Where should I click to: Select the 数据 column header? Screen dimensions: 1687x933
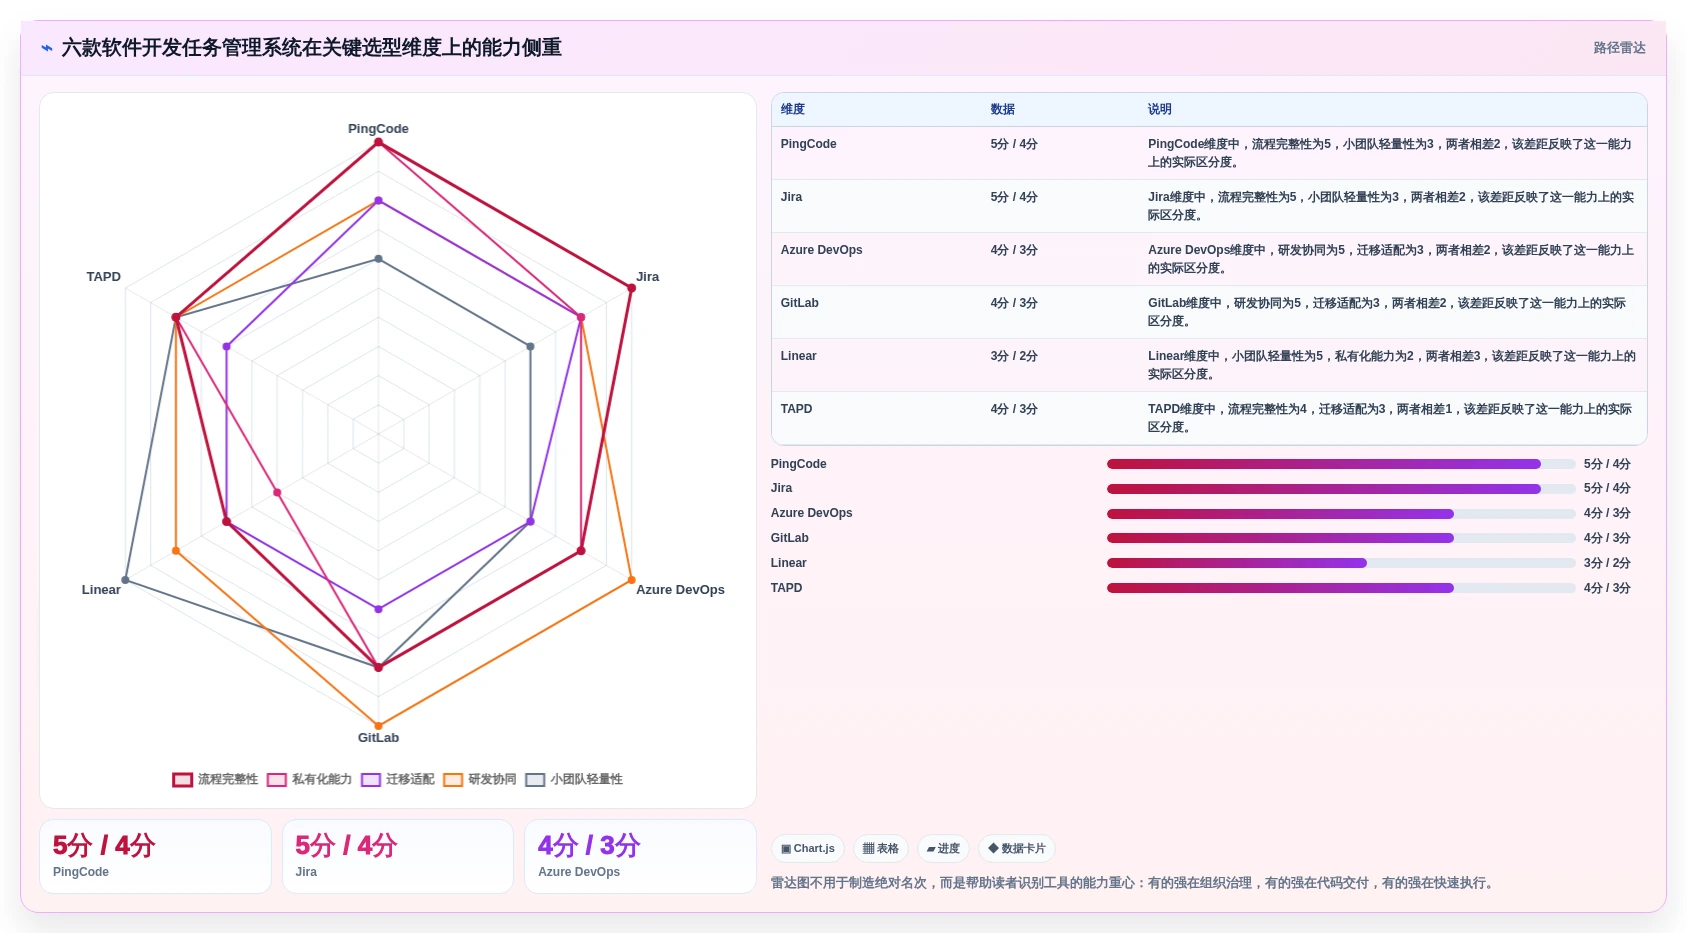tap(1003, 109)
